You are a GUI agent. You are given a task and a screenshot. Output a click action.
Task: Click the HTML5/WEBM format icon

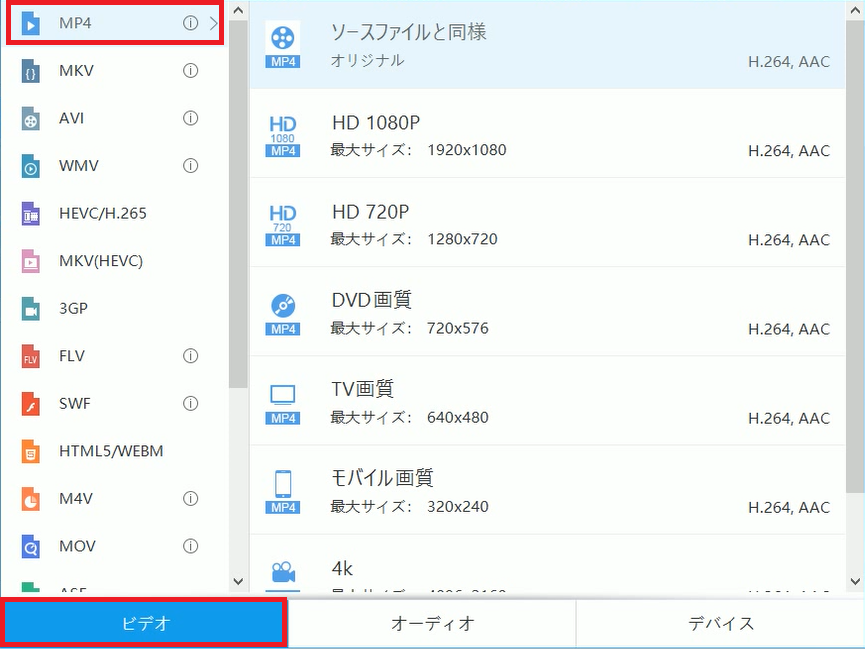pos(31,452)
